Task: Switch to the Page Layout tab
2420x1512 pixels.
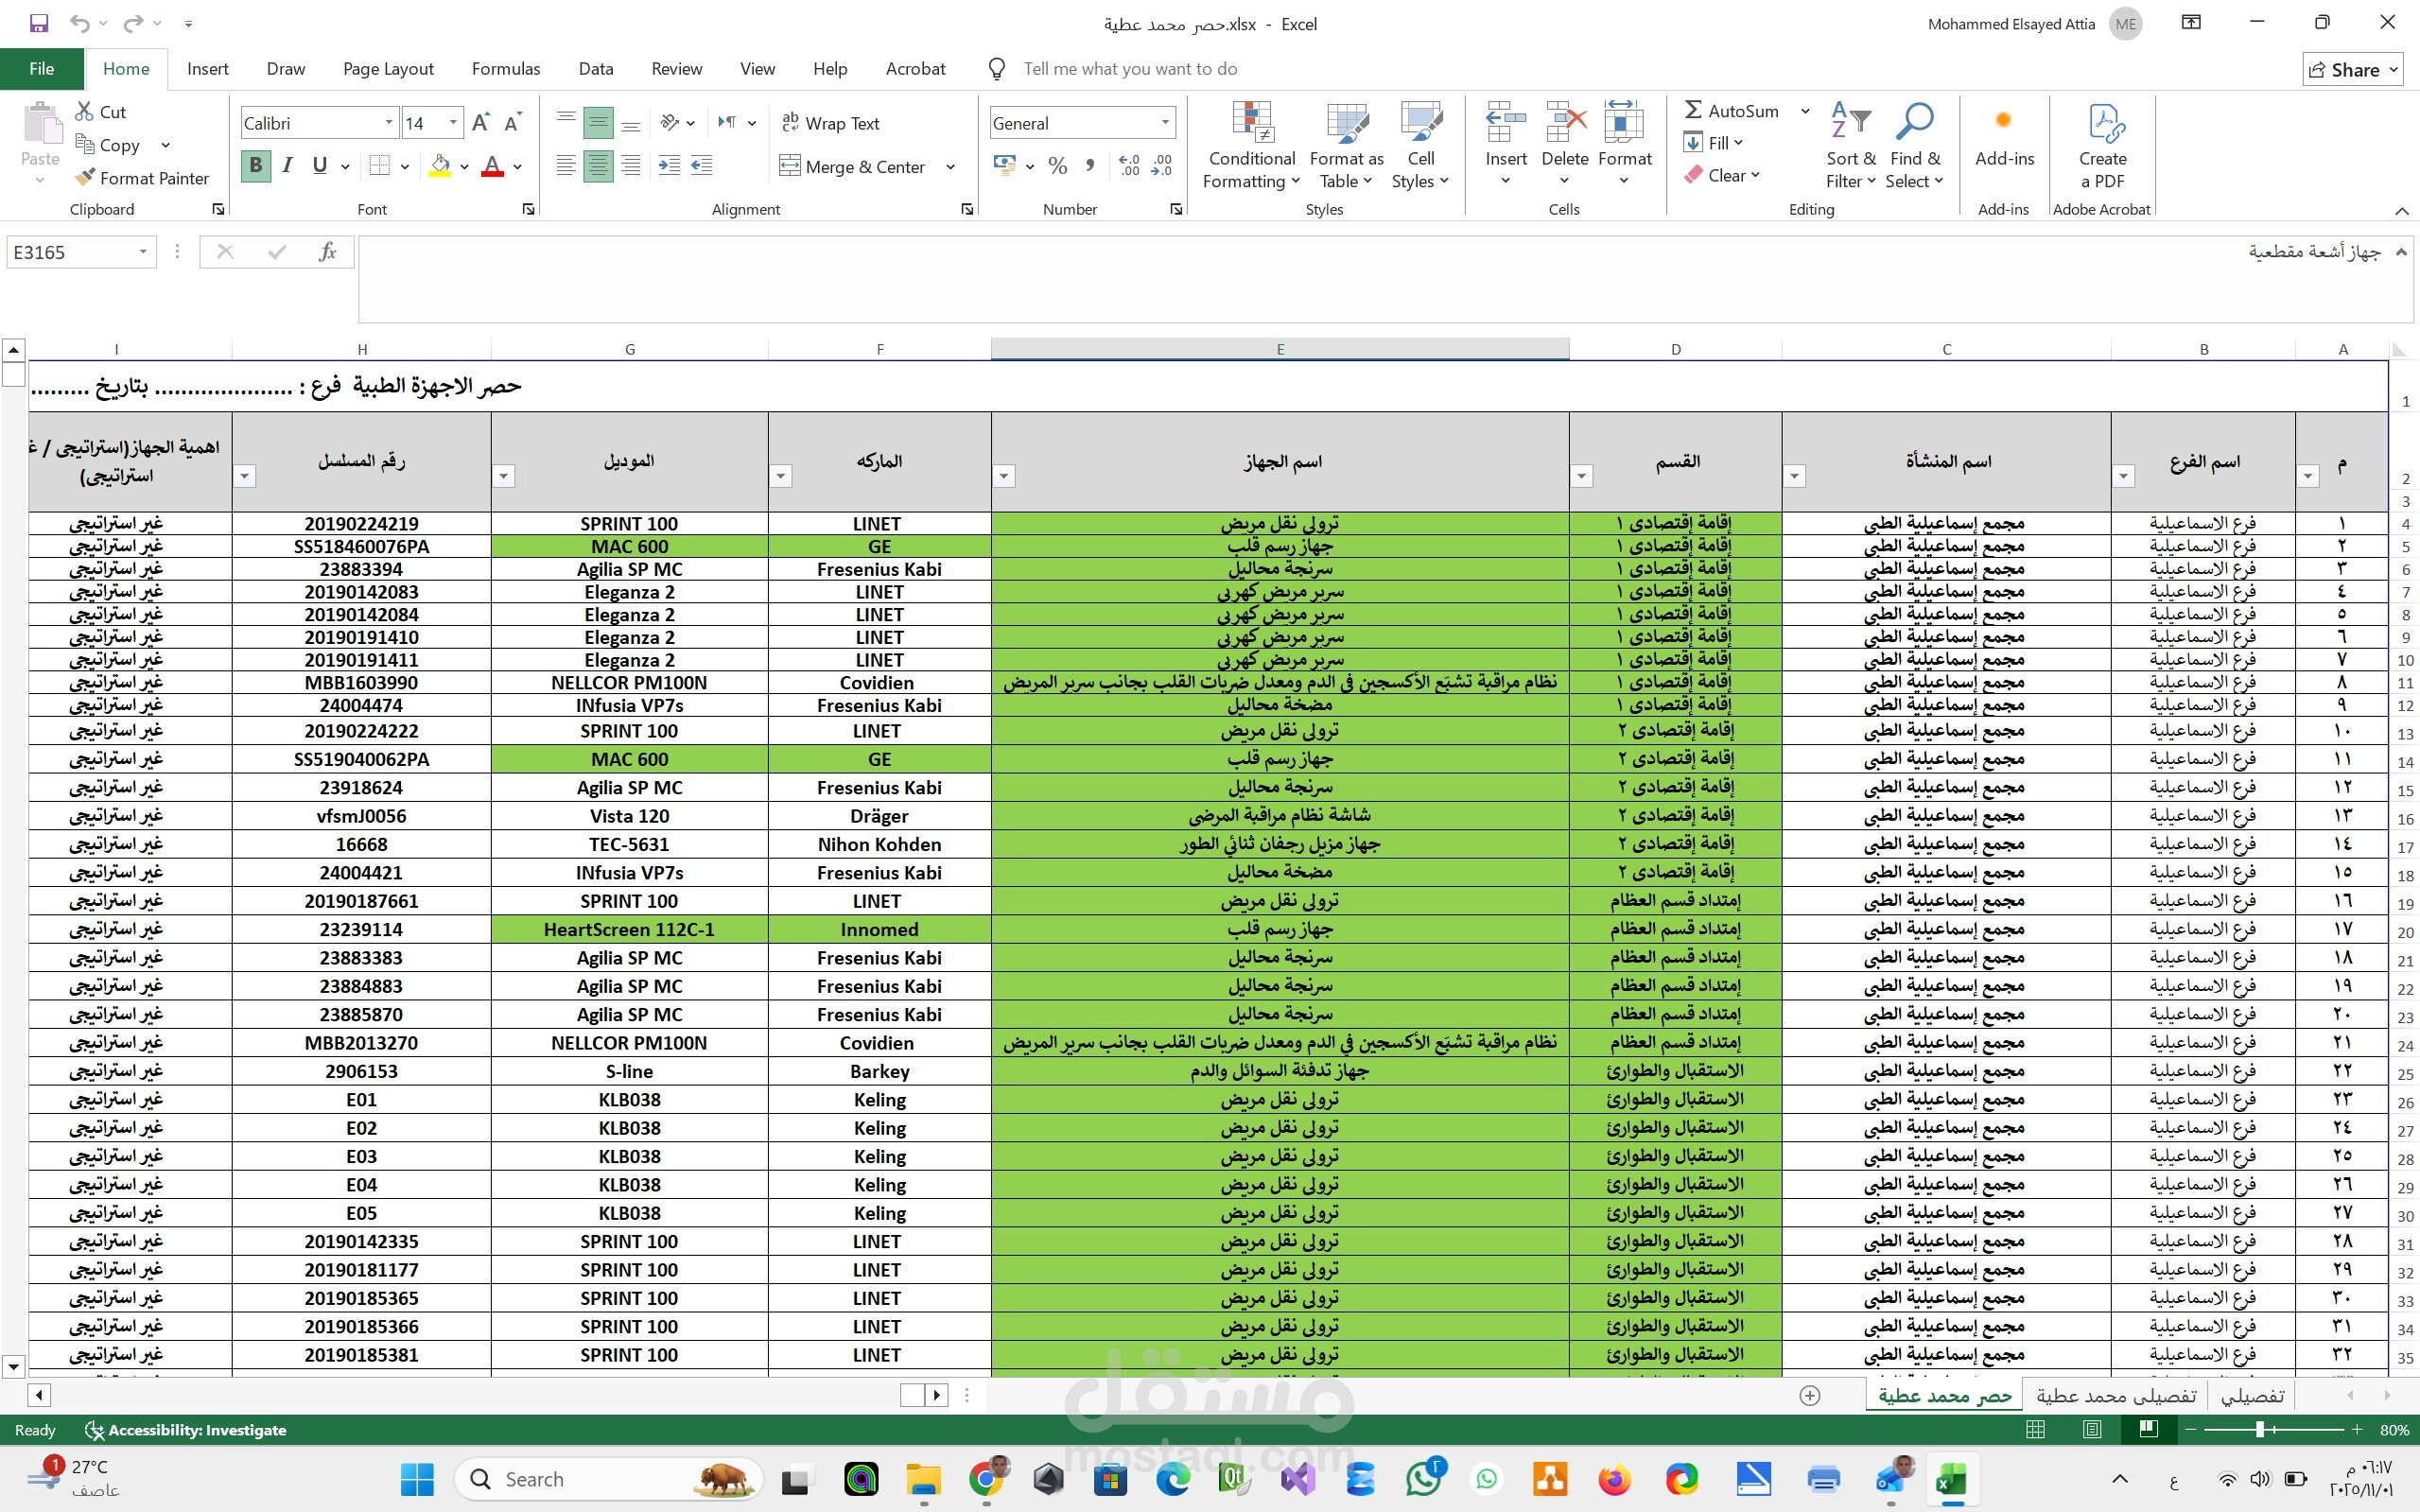Action: [388, 69]
